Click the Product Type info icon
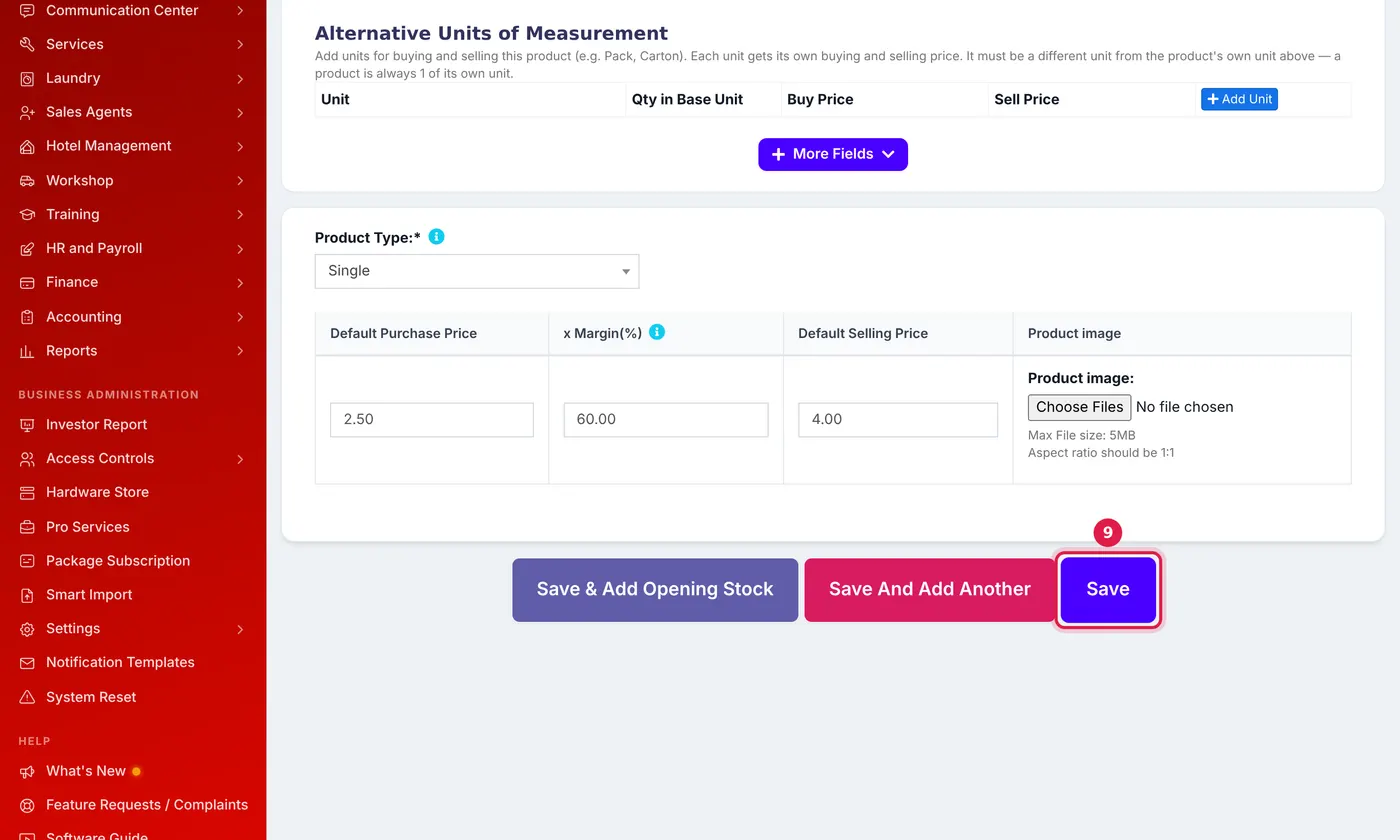This screenshot has height=840, width=1400. point(436,237)
